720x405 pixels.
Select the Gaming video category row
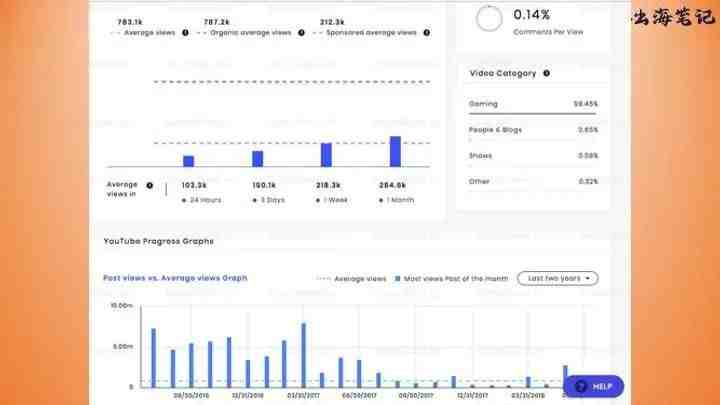533,103
